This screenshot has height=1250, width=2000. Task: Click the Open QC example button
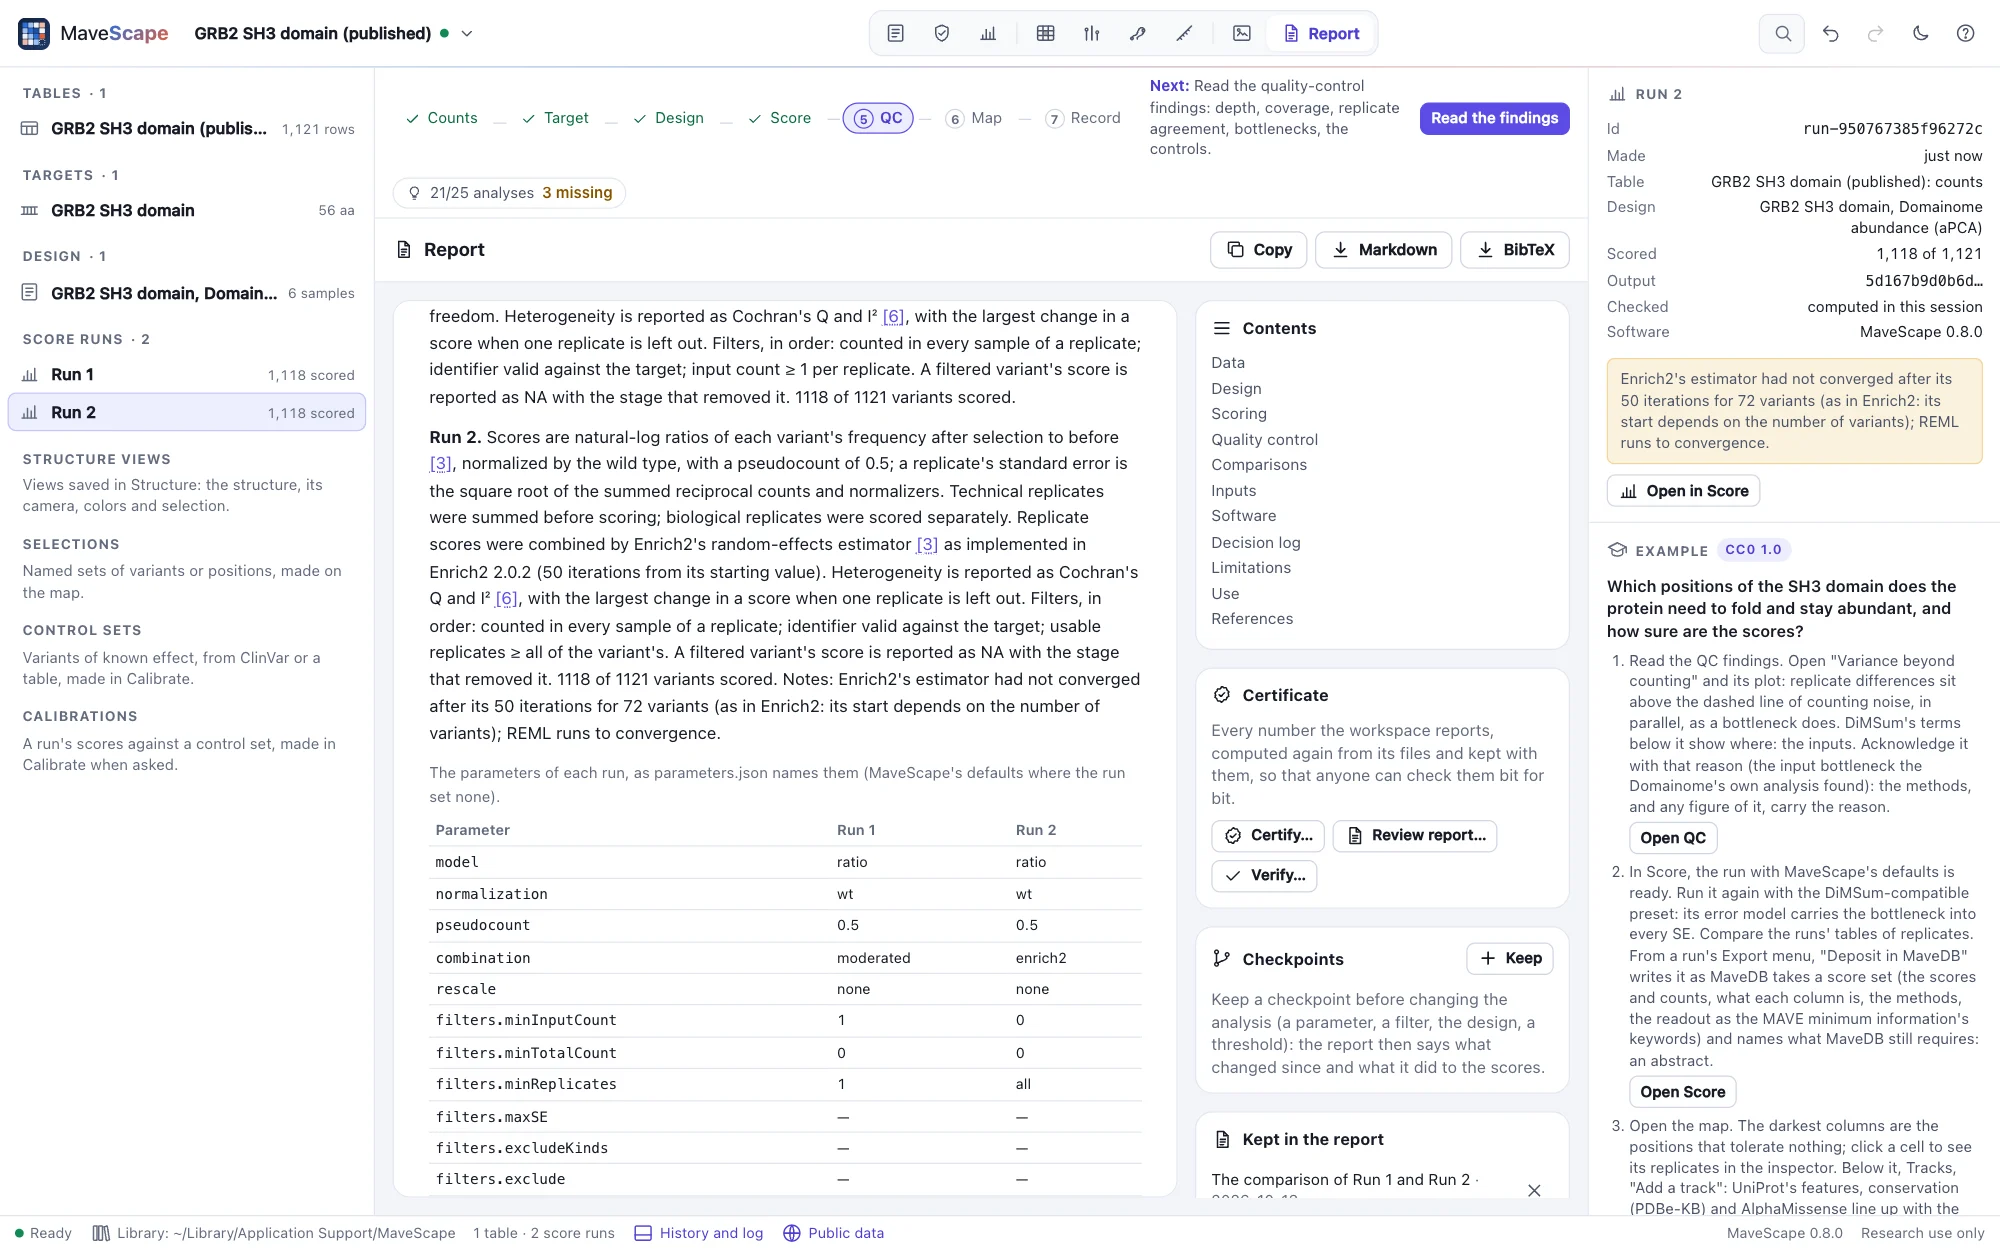(x=1673, y=838)
